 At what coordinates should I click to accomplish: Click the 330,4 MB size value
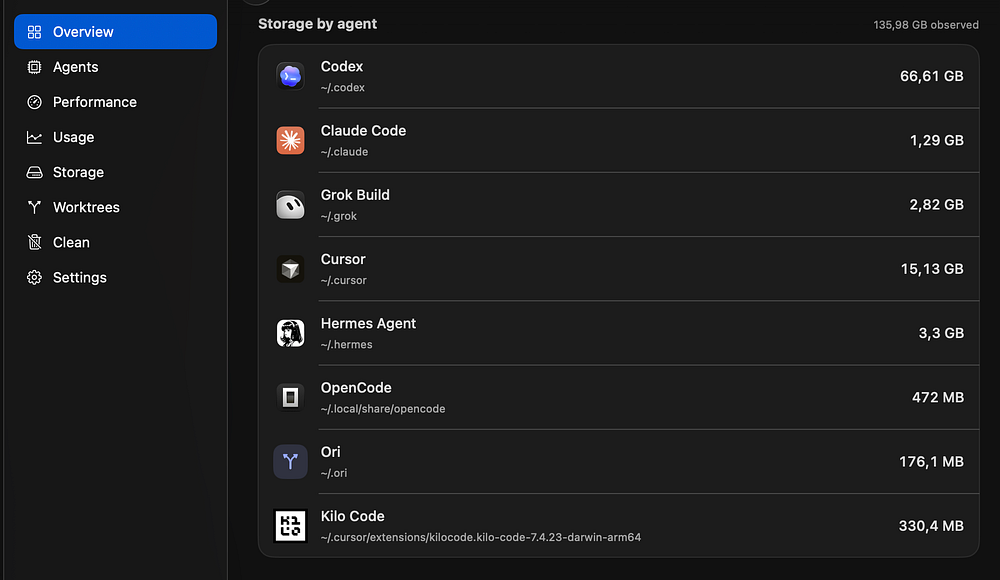point(931,526)
